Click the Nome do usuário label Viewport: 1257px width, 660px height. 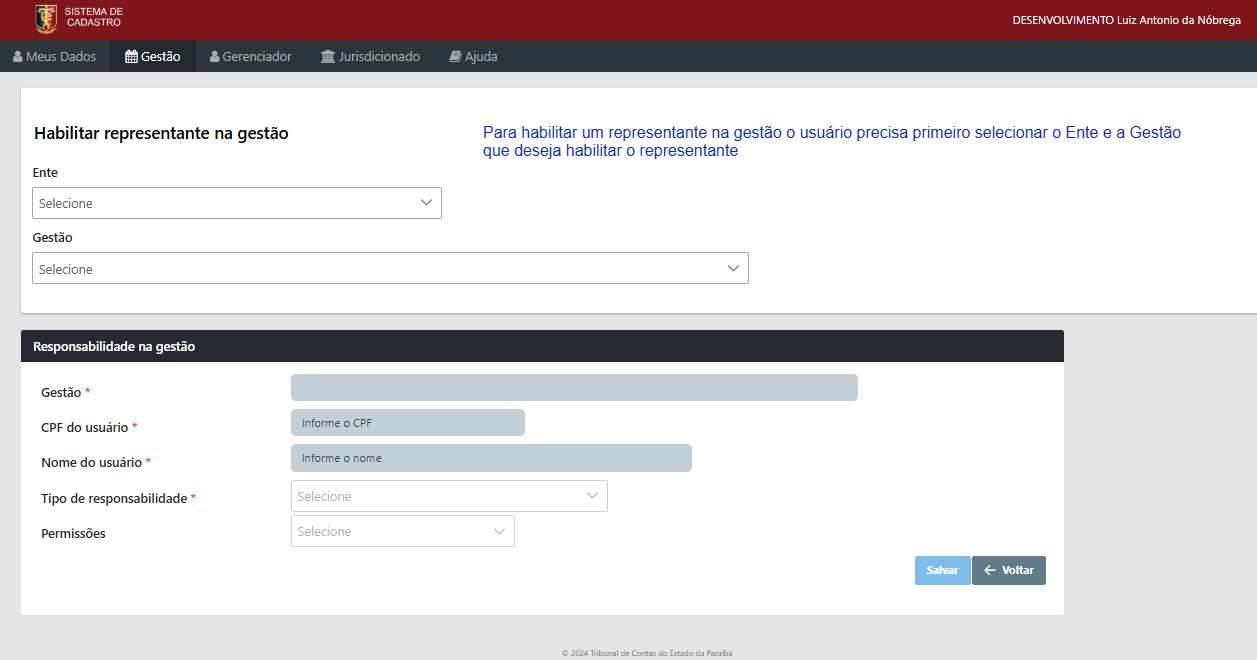[x=92, y=463]
